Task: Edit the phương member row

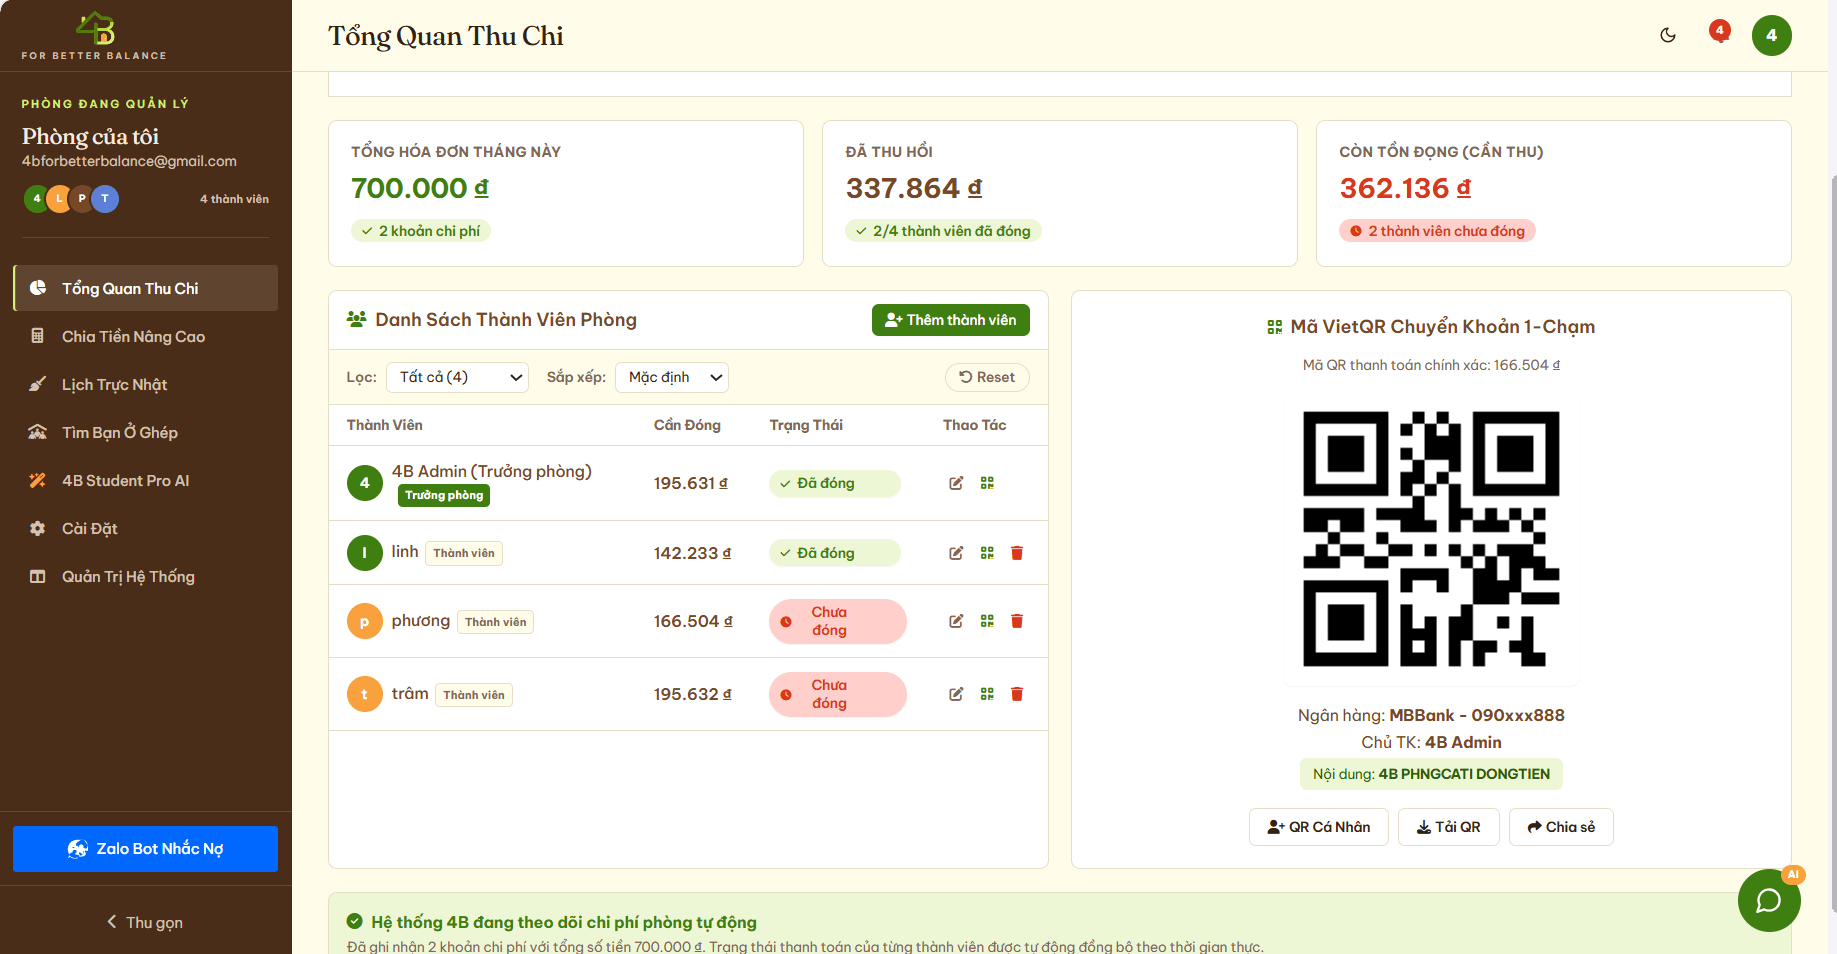Action: (x=956, y=621)
